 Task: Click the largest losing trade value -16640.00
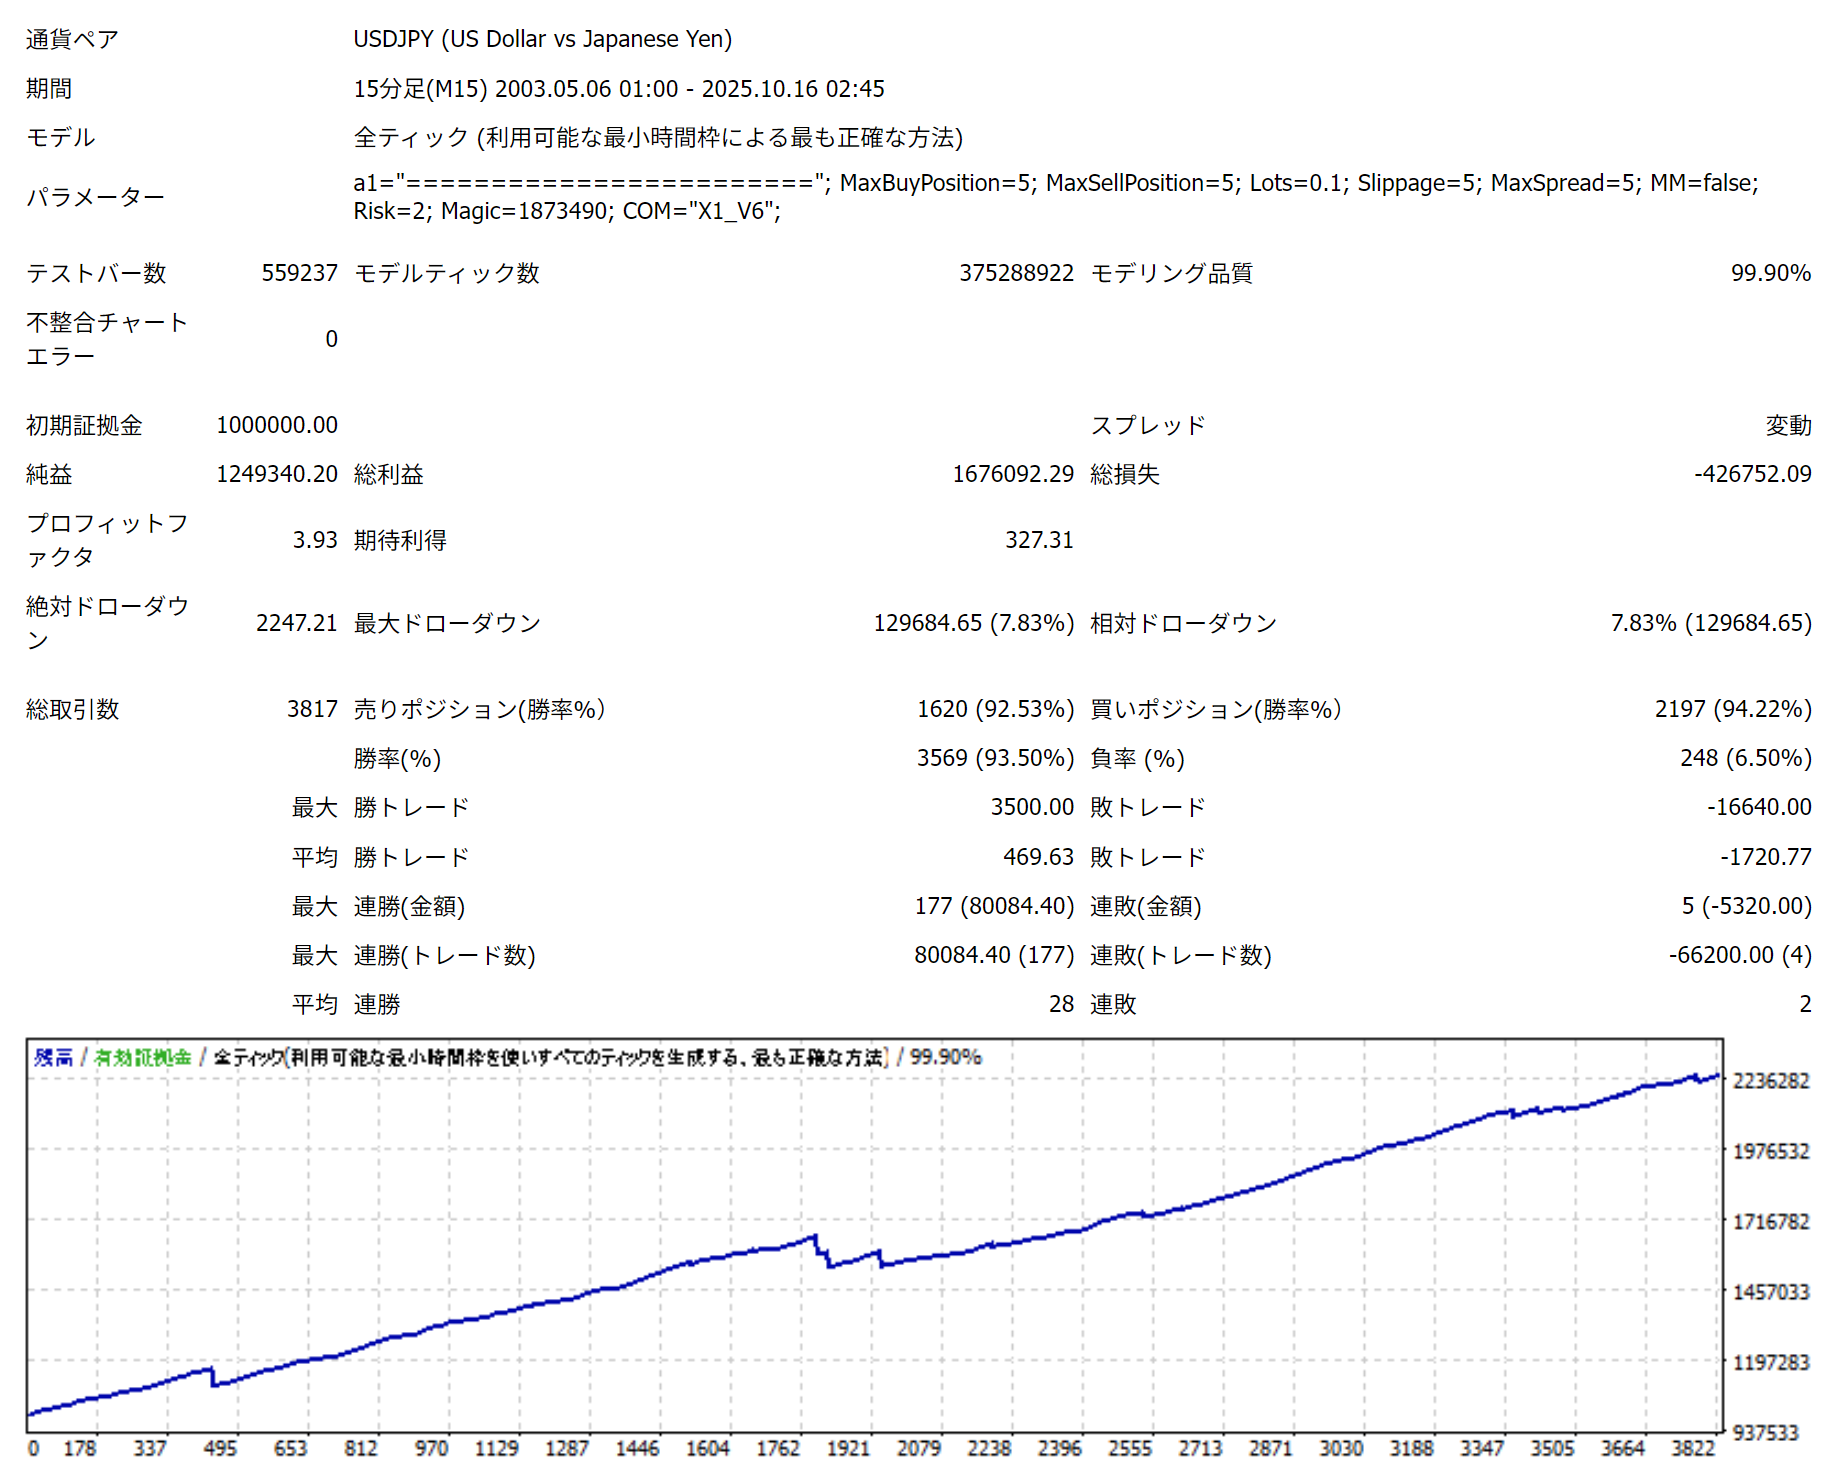coord(1758,807)
